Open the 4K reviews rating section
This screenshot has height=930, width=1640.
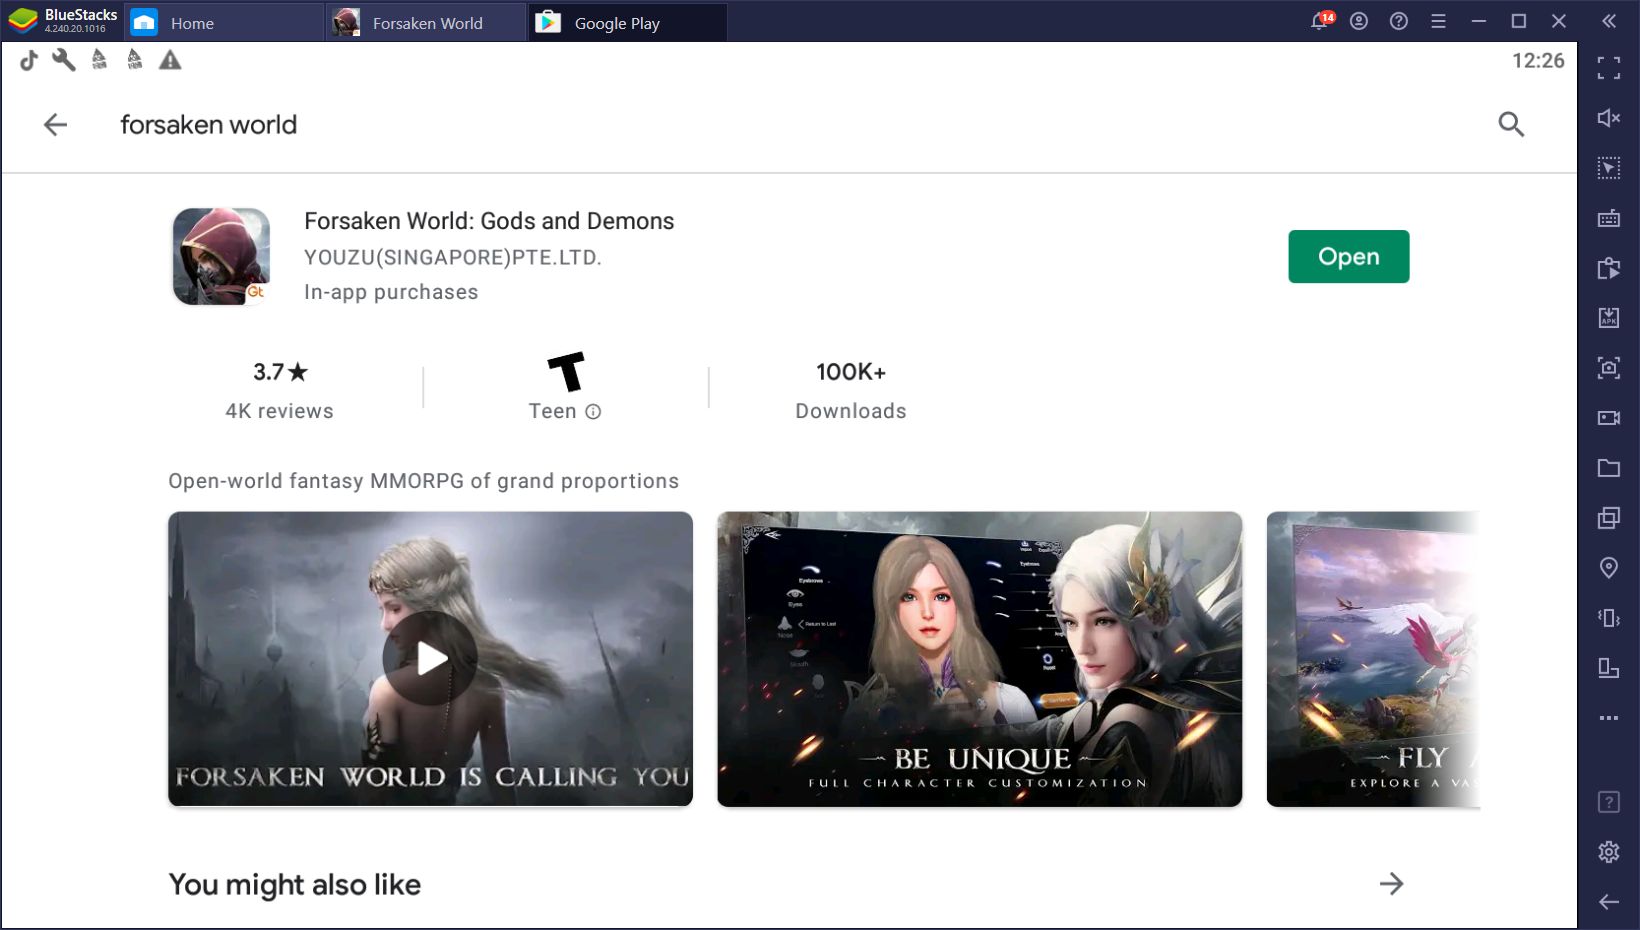279,390
